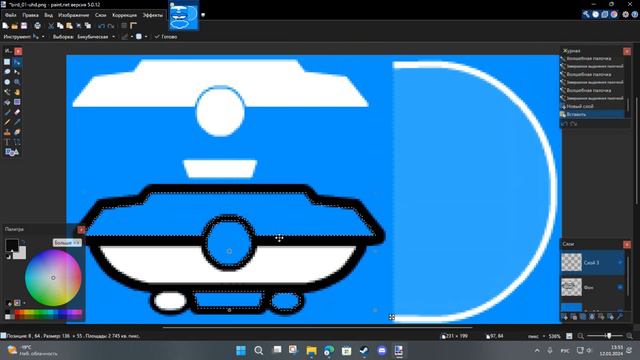
Task: Open the image list dropdown arrow
Action: pos(203,15)
